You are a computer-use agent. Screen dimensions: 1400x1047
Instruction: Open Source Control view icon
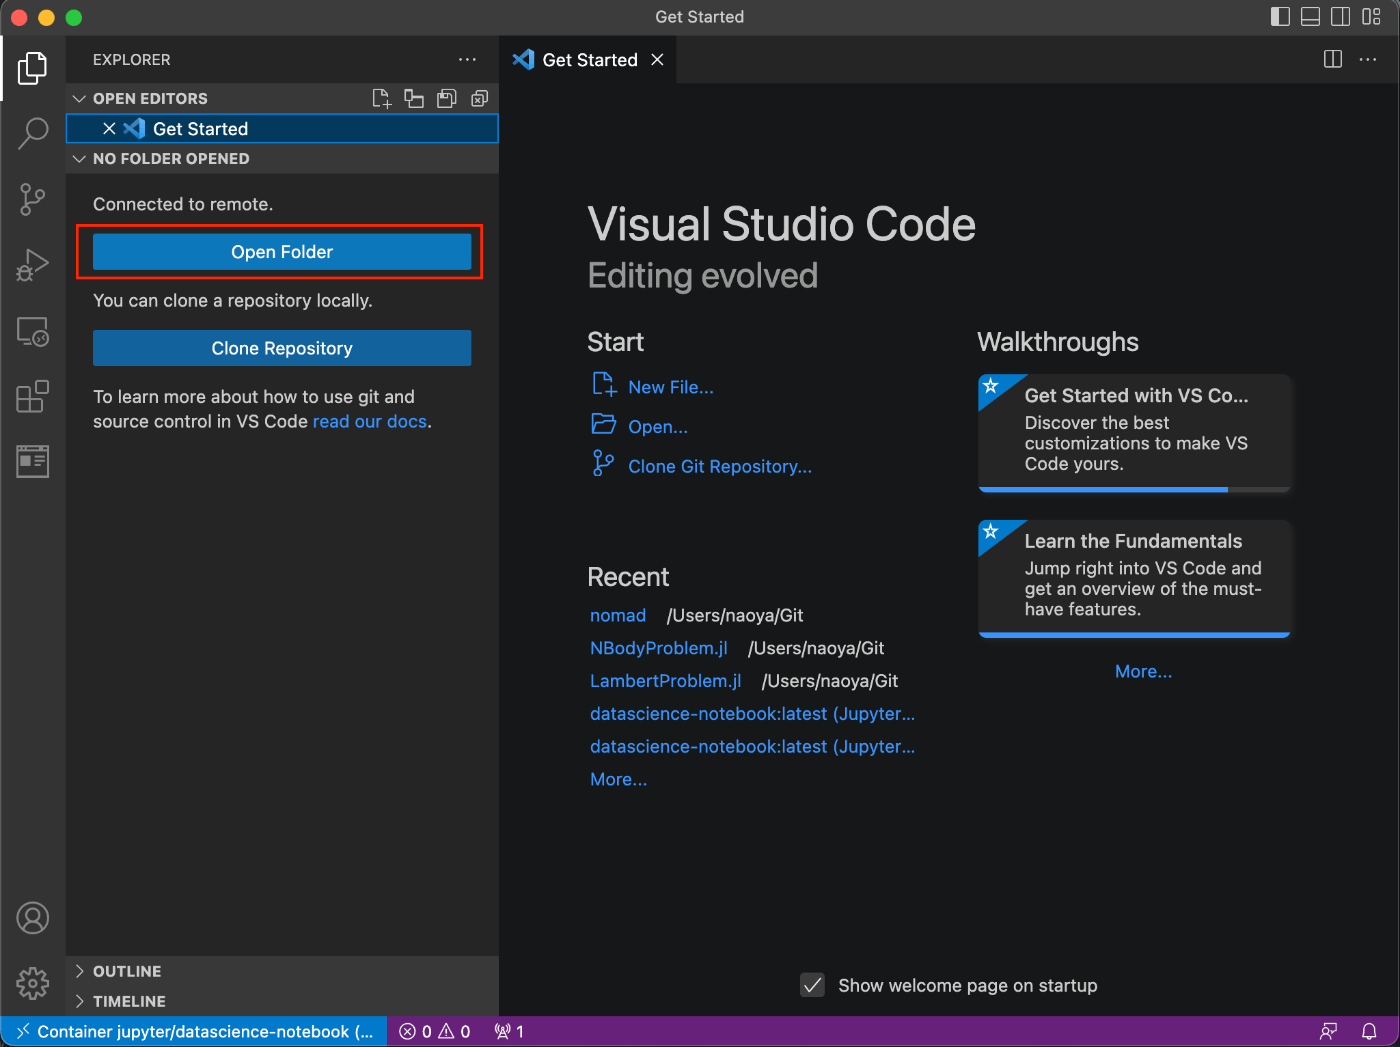click(32, 199)
